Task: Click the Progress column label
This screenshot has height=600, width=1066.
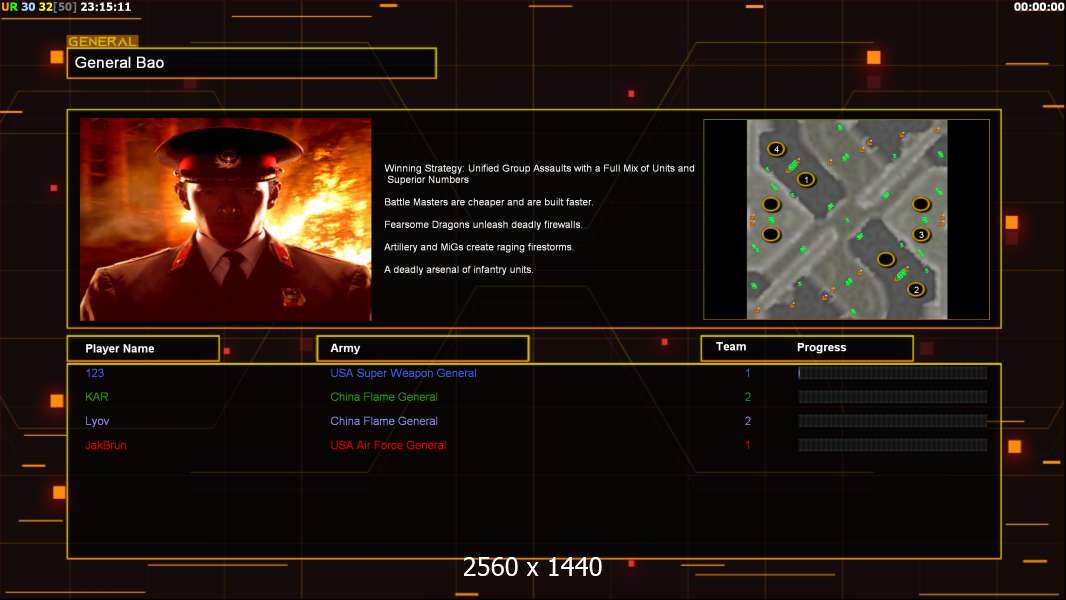Action: 821,347
